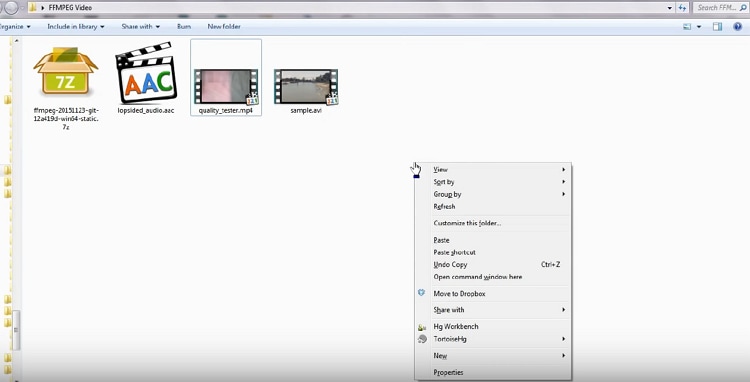
Task: Click the navigation pane scrollbar thumb
Action: click(16, 330)
